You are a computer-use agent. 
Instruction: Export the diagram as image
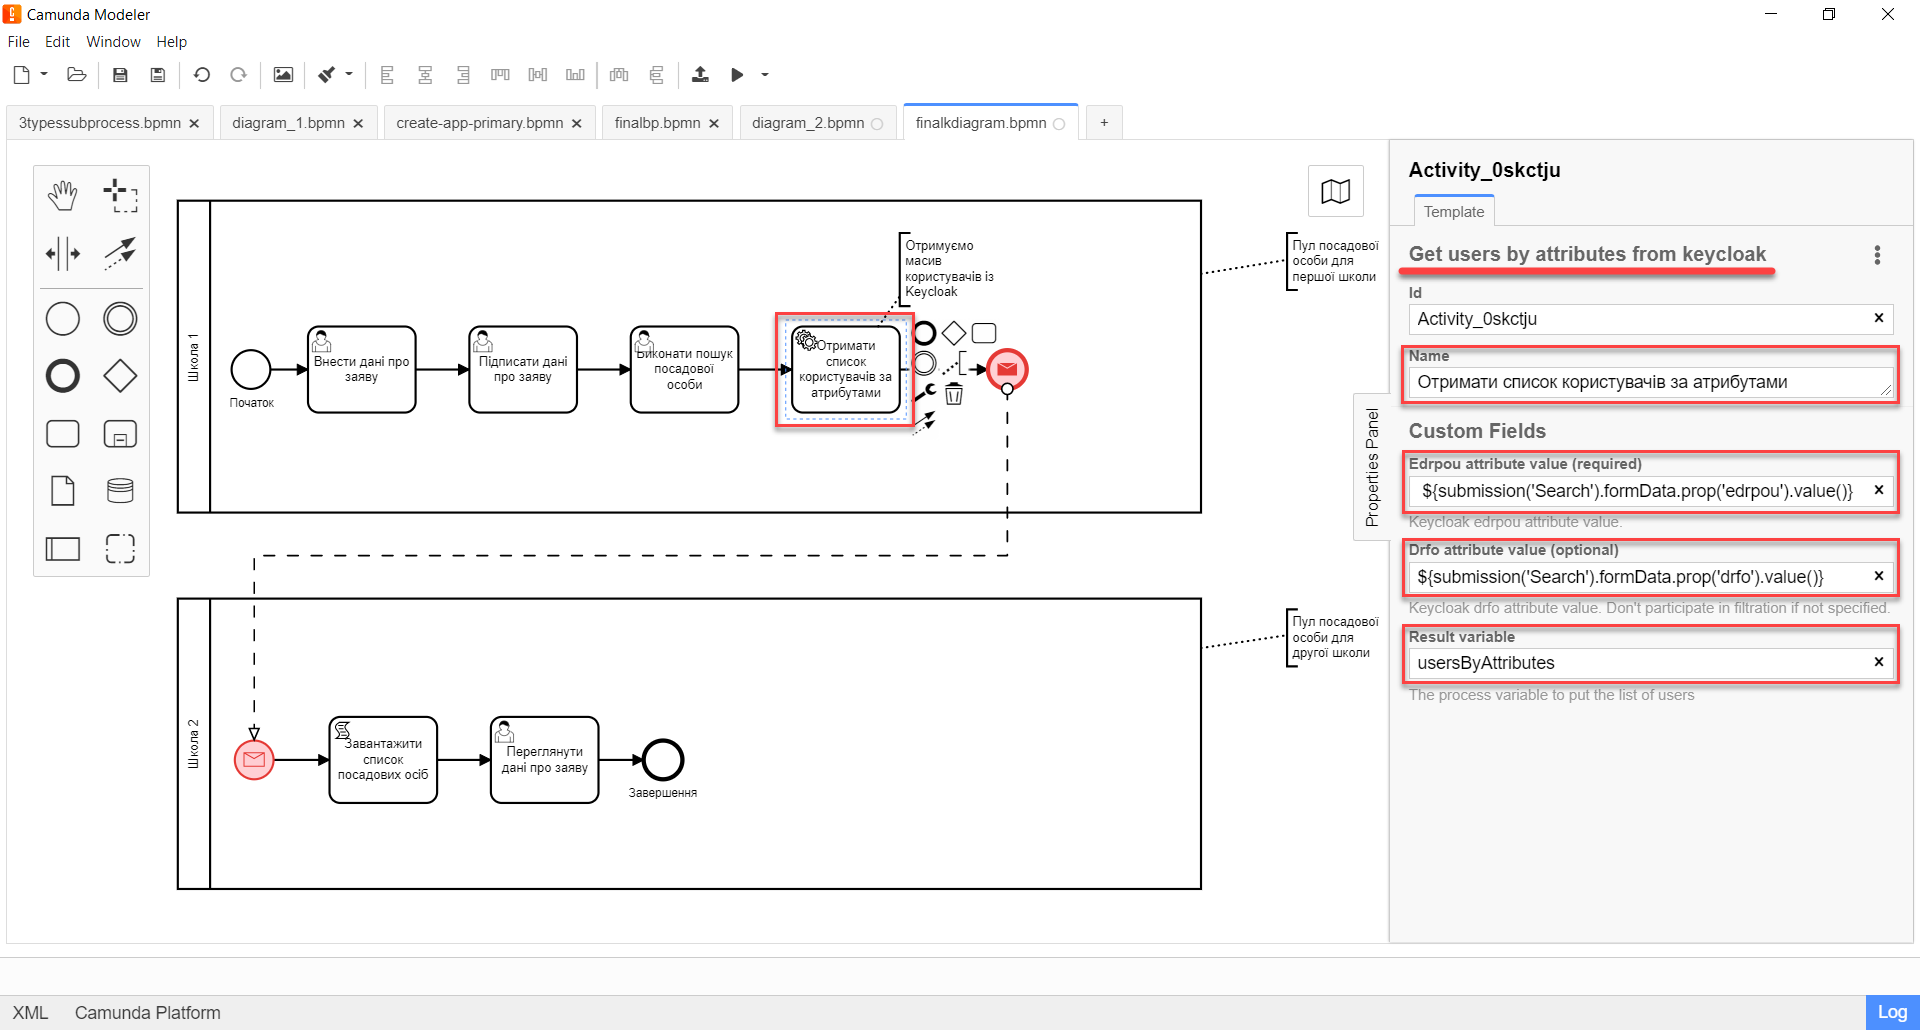[x=283, y=74]
